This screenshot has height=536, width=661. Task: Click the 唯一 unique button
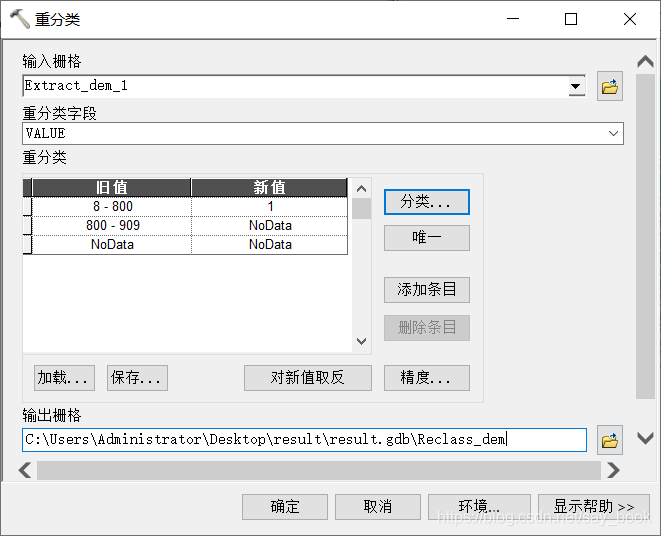pos(427,238)
